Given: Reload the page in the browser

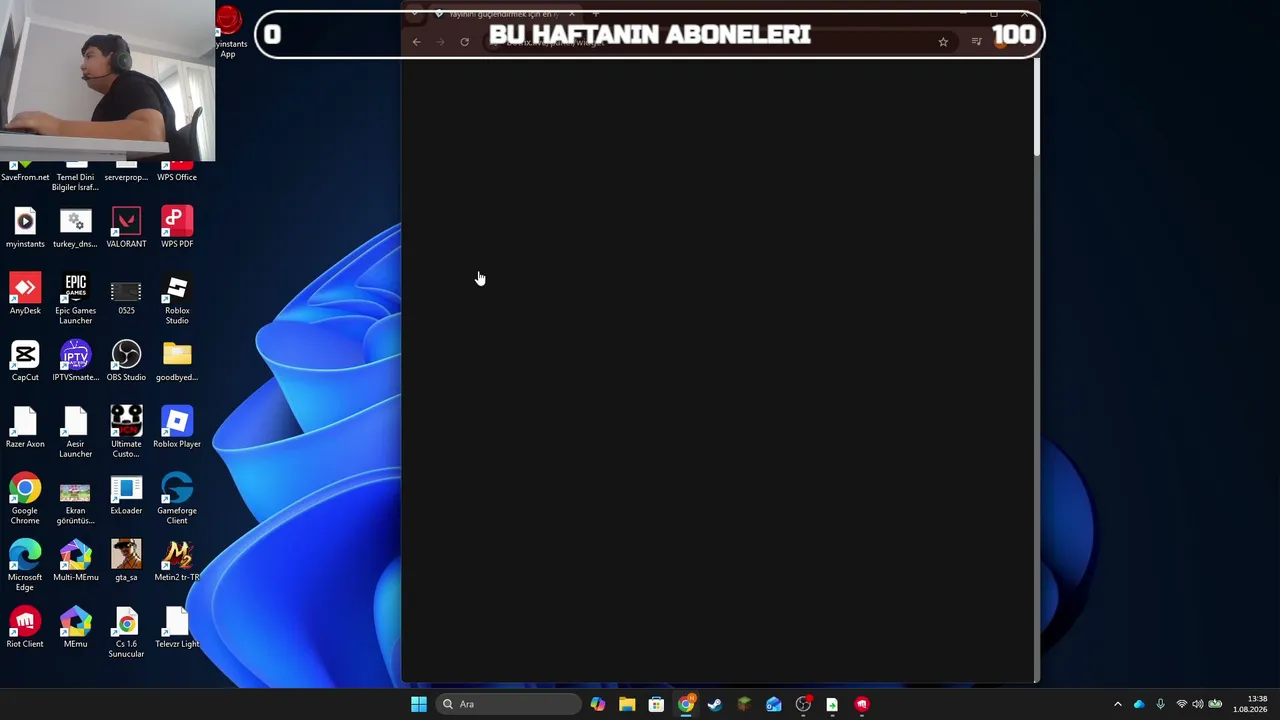Looking at the screenshot, I should click(x=465, y=42).
